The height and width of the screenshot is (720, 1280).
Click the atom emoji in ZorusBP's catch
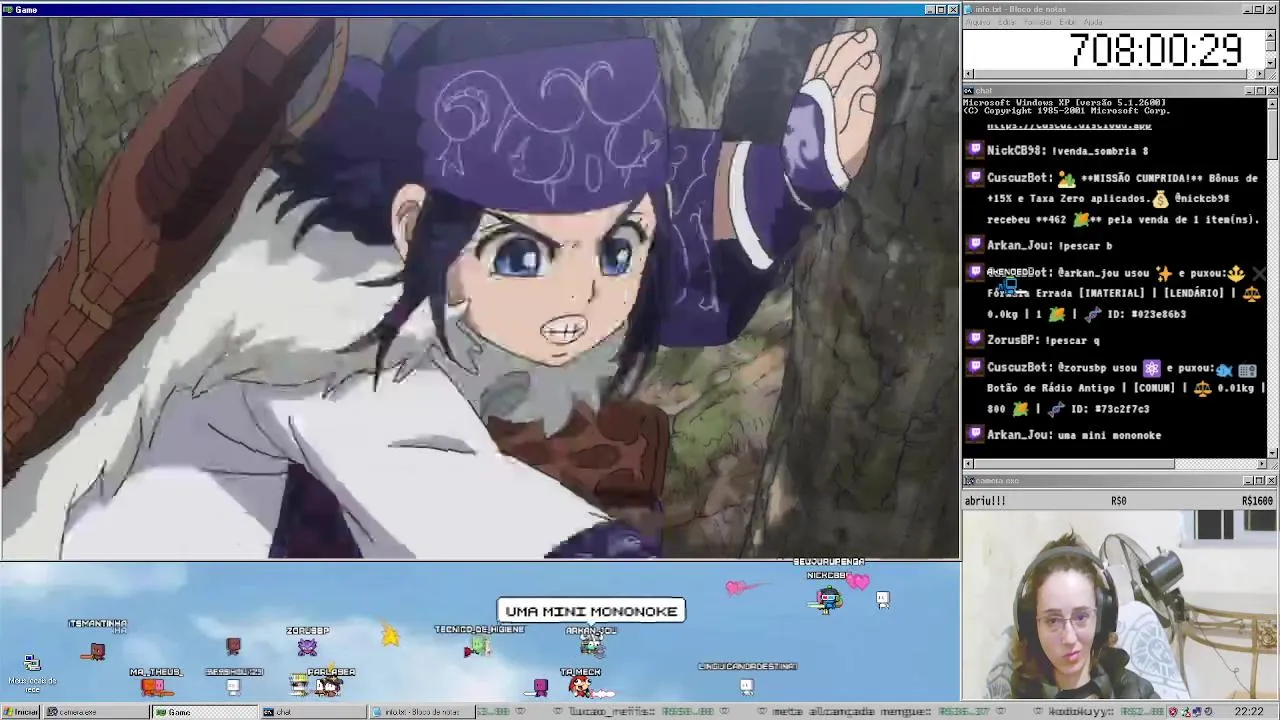(x=1152, y=368)
